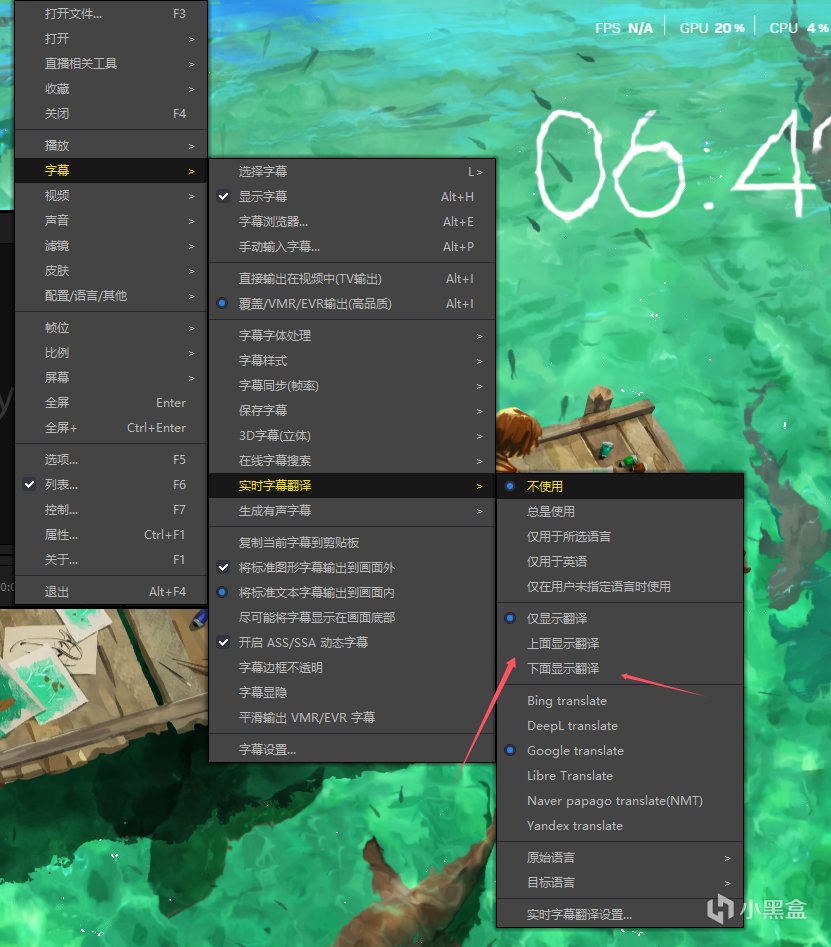Choose DeepL translate engine
The width and height of the screenshot is (831, 947).
620,725
